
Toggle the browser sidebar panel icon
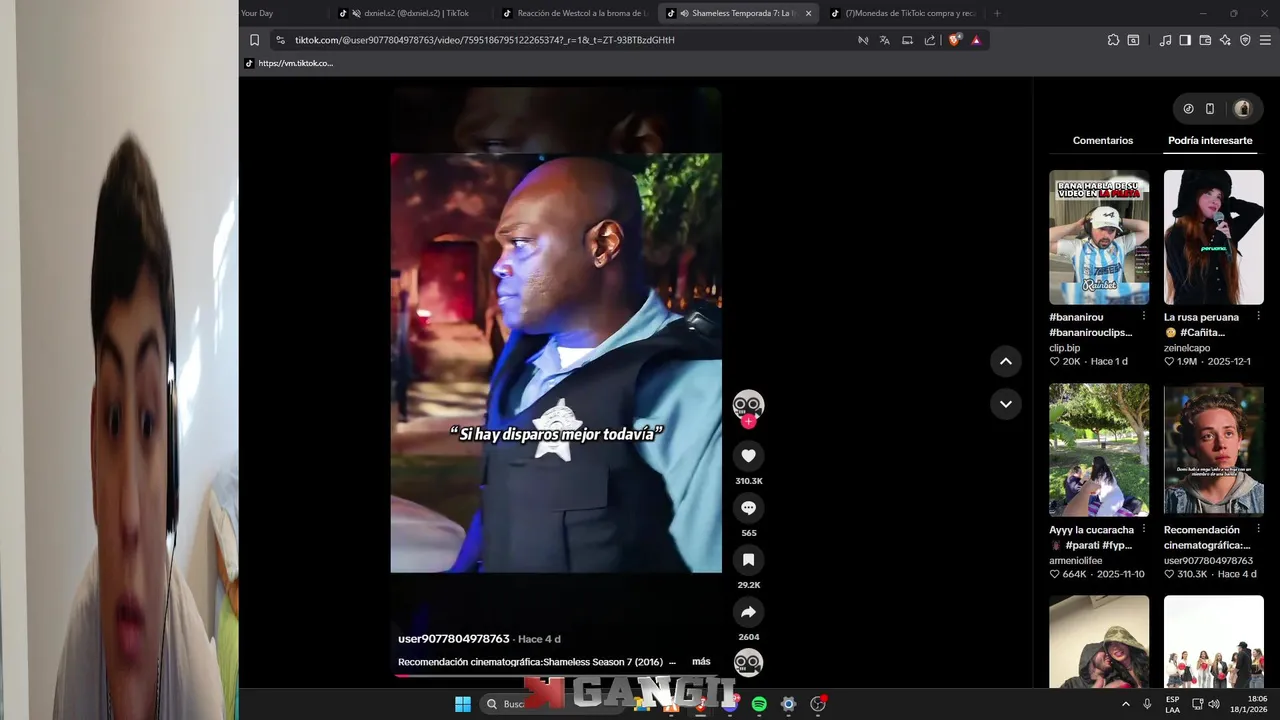(x=1185, y=40)
